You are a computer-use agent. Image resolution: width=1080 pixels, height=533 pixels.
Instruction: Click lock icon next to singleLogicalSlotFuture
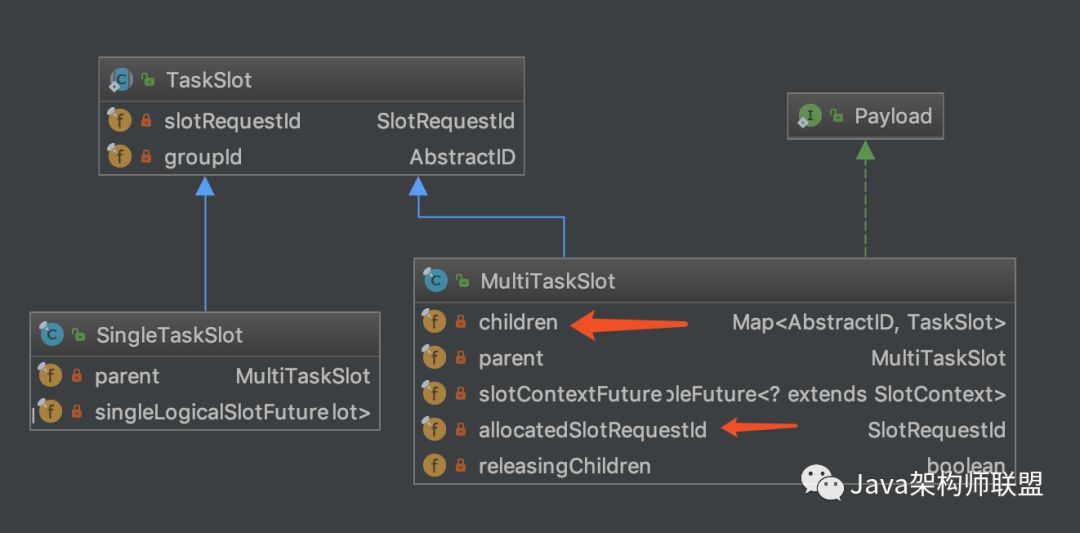pyautogui.click(x=77, y=412)
